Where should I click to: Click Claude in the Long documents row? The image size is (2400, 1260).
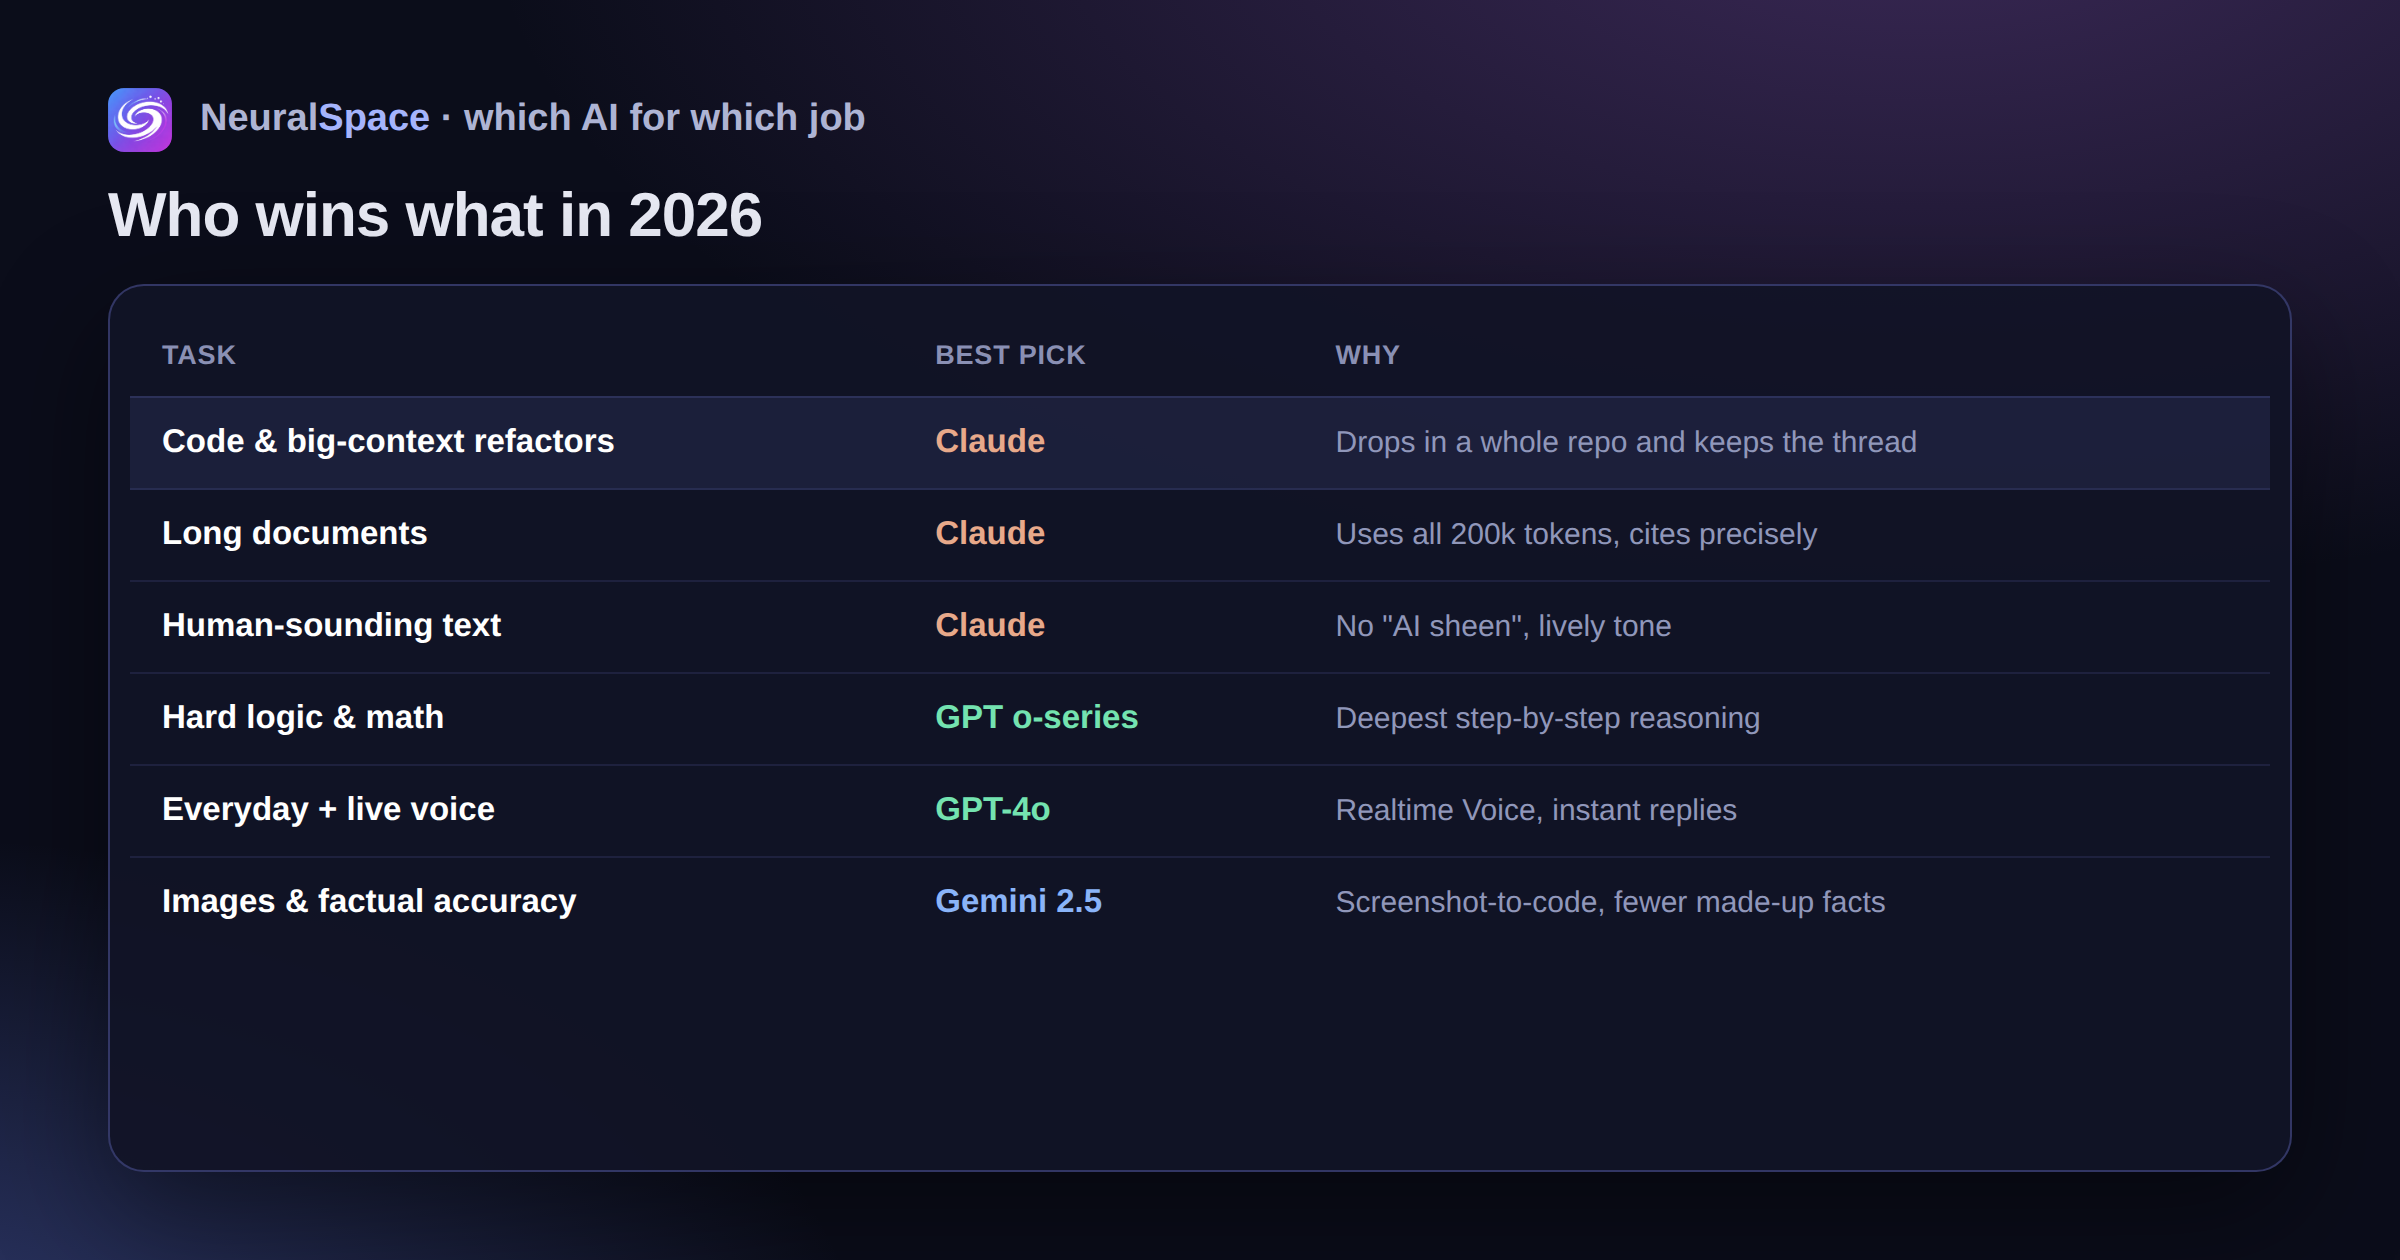990,533
